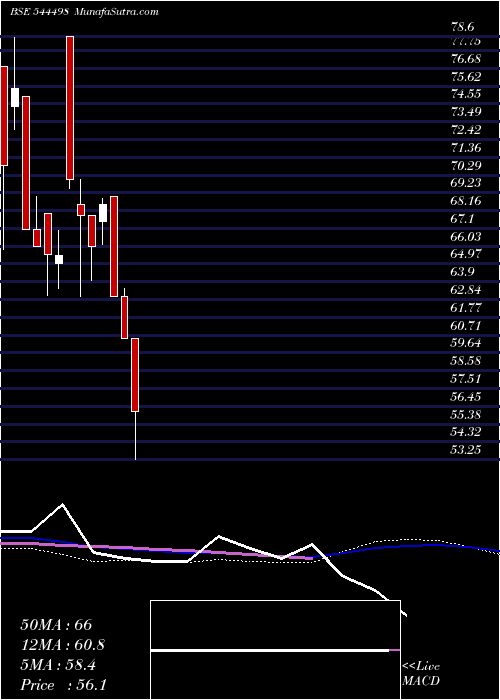Viewport: 500px width, 700px height.
Task: Click the white candle near 74.55
Action: pos(15,97)
